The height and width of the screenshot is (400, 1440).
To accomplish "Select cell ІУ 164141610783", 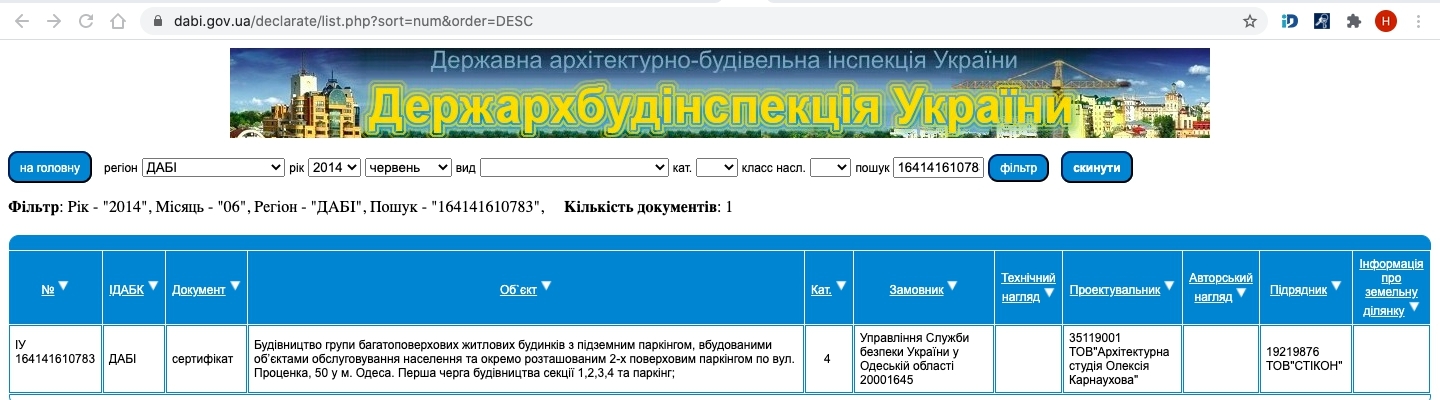I will [56, 359].
